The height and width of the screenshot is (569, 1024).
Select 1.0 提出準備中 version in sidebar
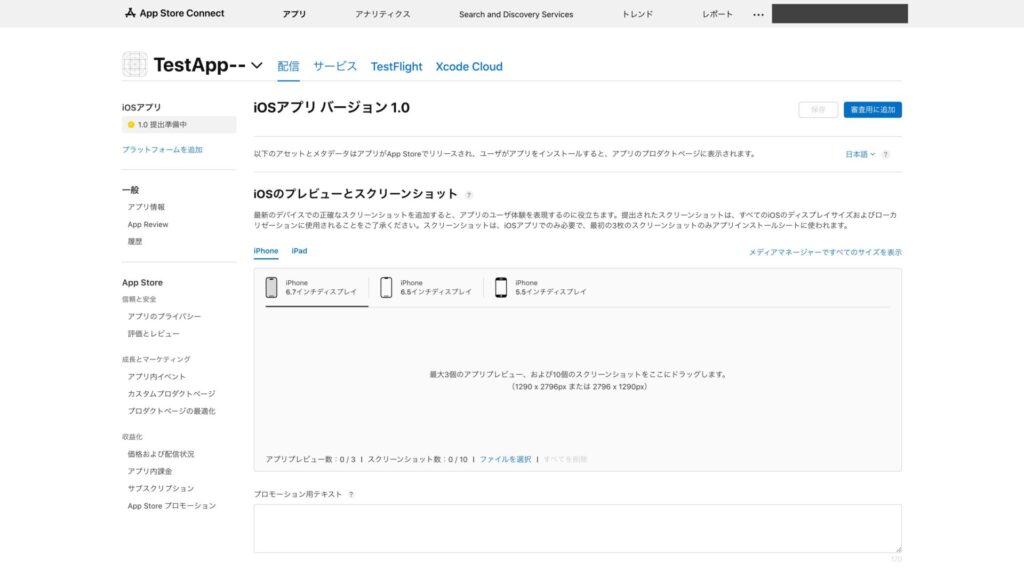(179, 125)
